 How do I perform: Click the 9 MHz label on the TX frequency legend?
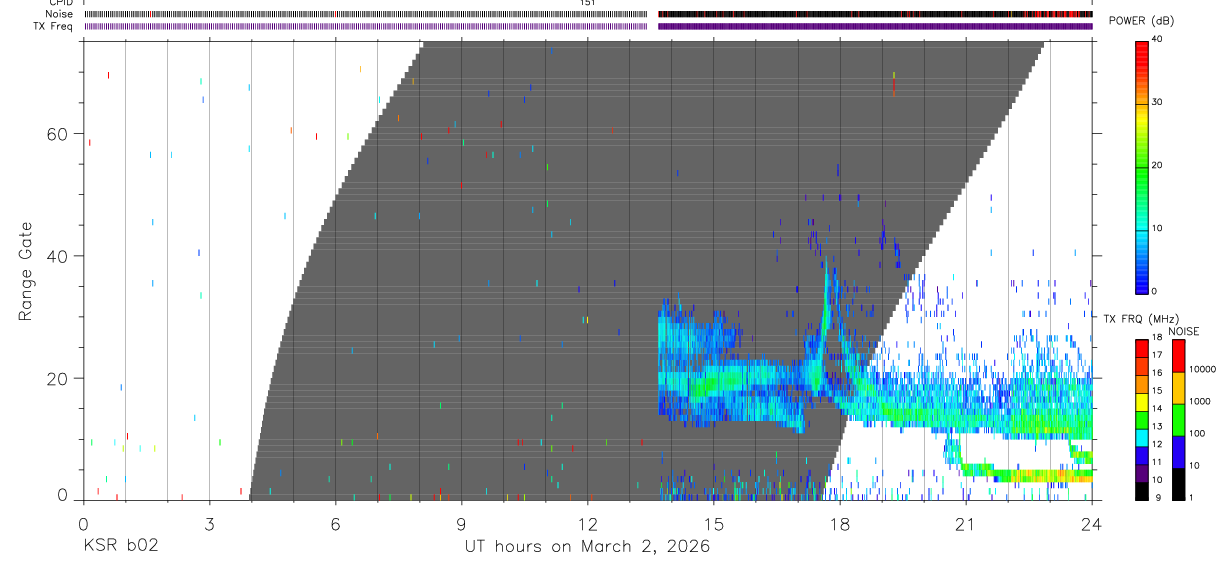tap(1158, 498)
